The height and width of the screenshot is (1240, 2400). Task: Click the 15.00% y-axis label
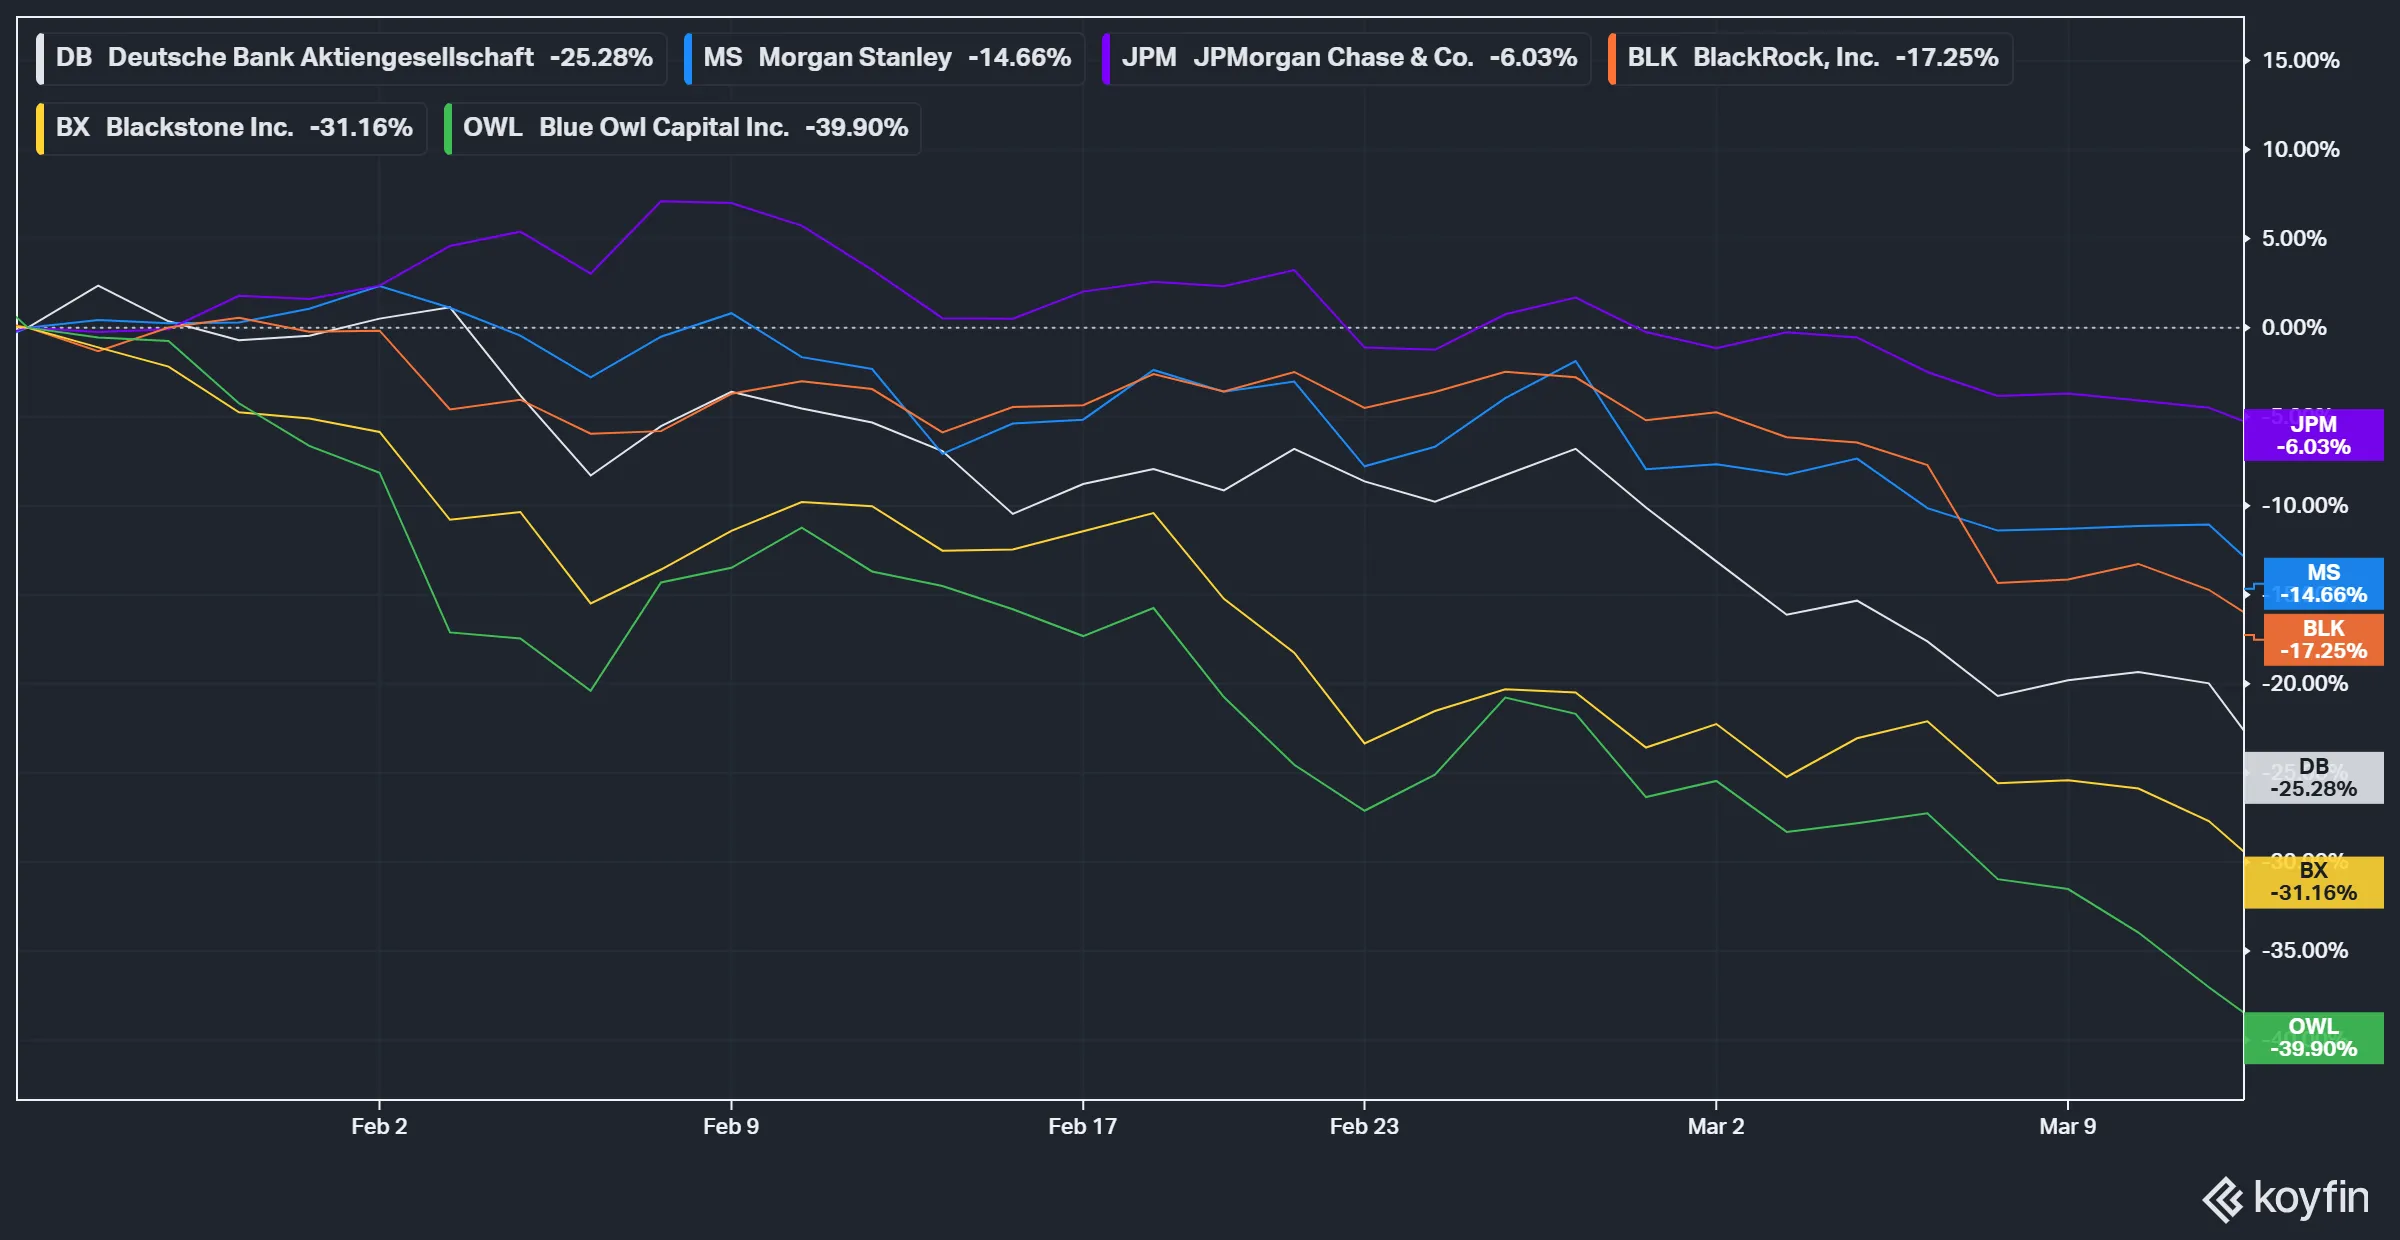(x=2300, y=60)
